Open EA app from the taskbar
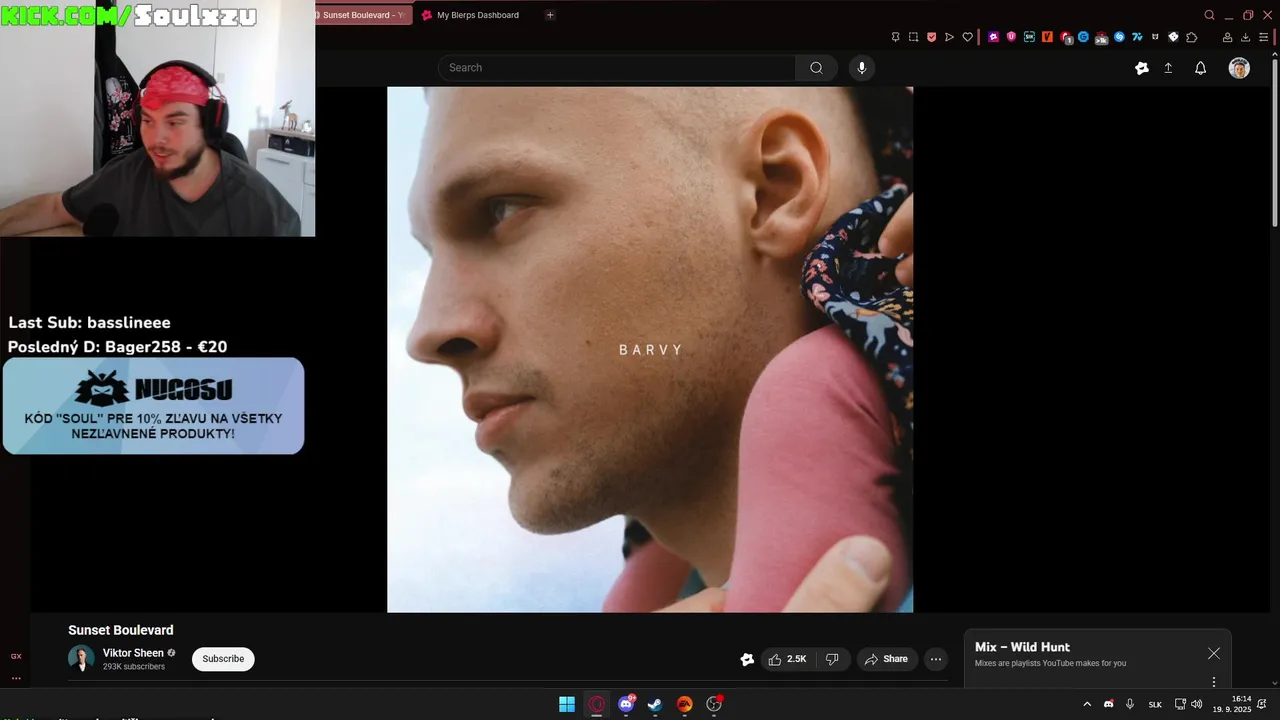Screen dimensions: 1280x720 685,704
